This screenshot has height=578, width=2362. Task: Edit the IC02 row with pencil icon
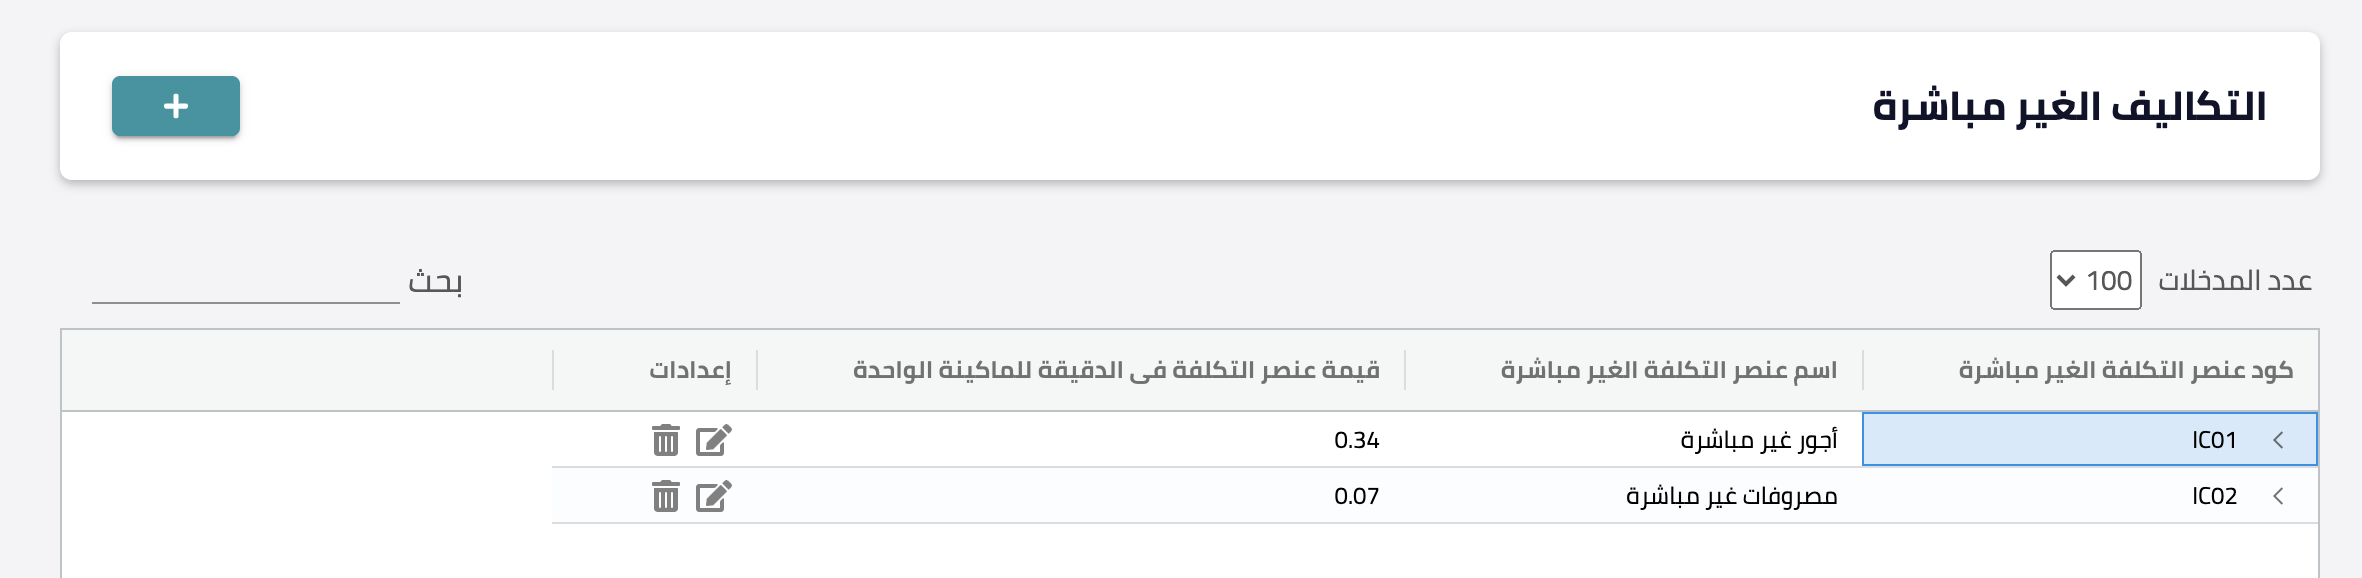[714, 496]
